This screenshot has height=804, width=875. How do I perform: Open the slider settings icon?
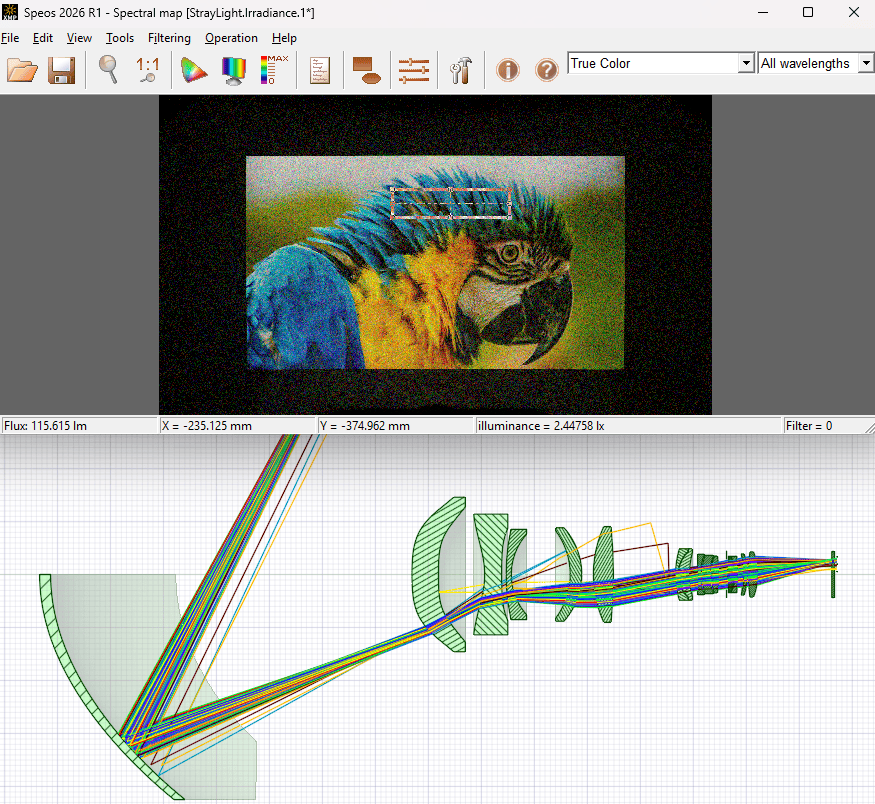tap(414, 71)
